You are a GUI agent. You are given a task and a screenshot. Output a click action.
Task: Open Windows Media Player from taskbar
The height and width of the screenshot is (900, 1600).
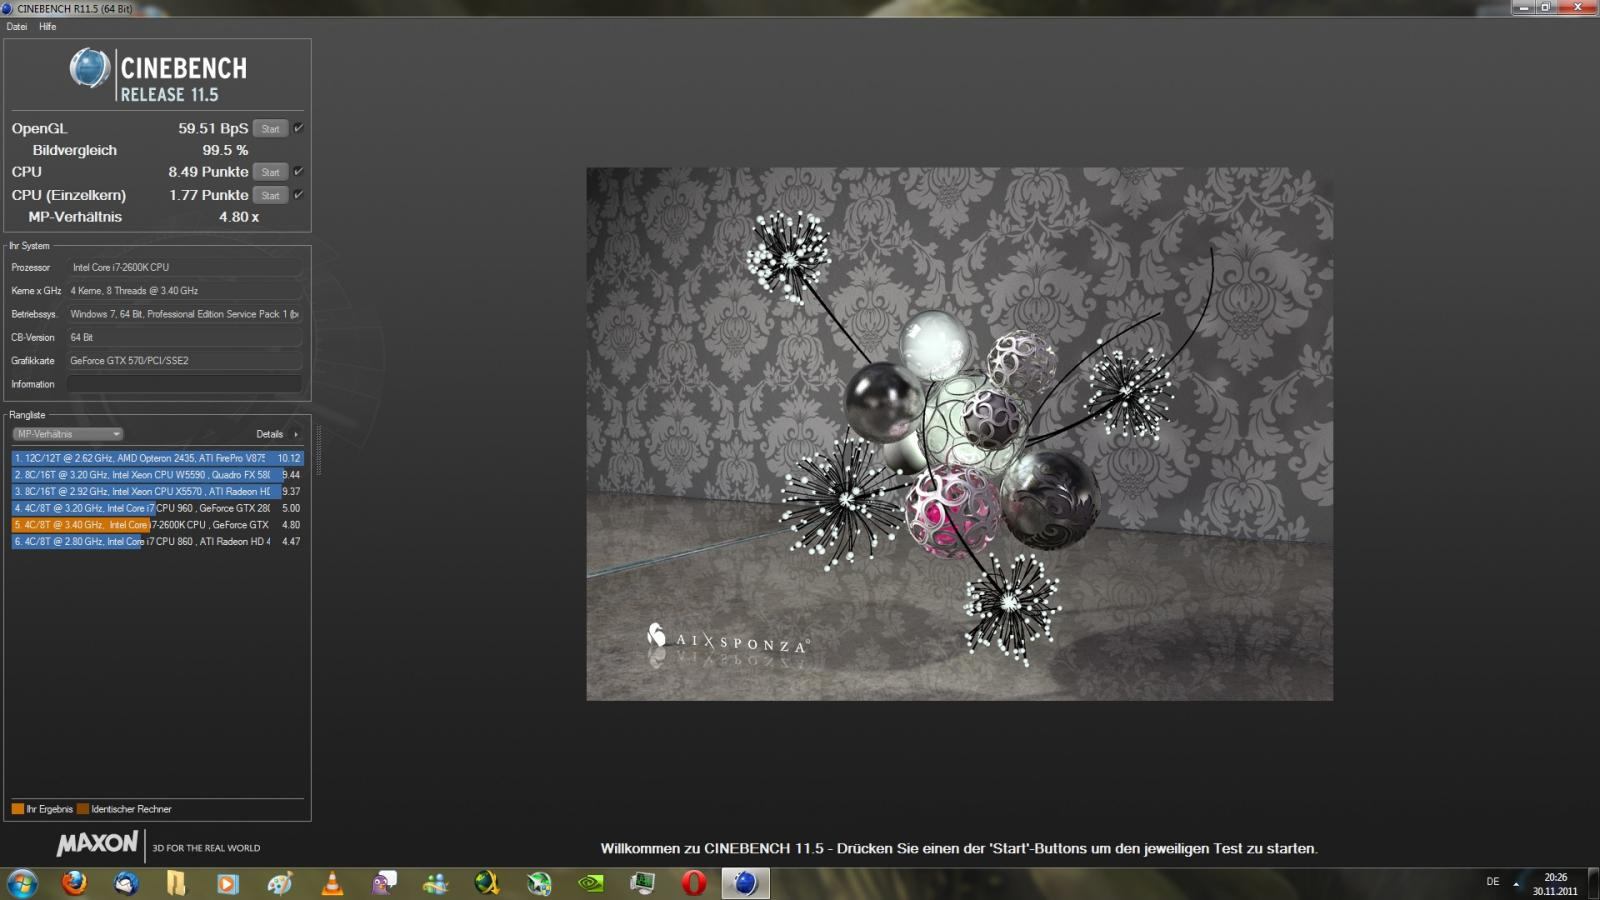(x=229, y=883)
